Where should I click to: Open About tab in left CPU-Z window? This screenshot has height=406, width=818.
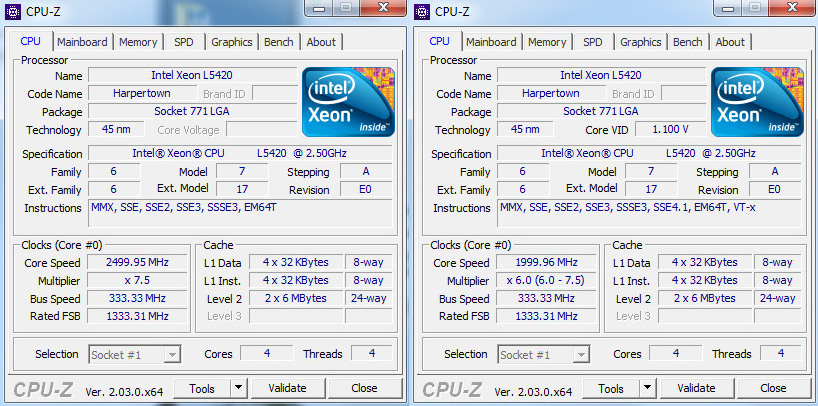coord(321,42)
